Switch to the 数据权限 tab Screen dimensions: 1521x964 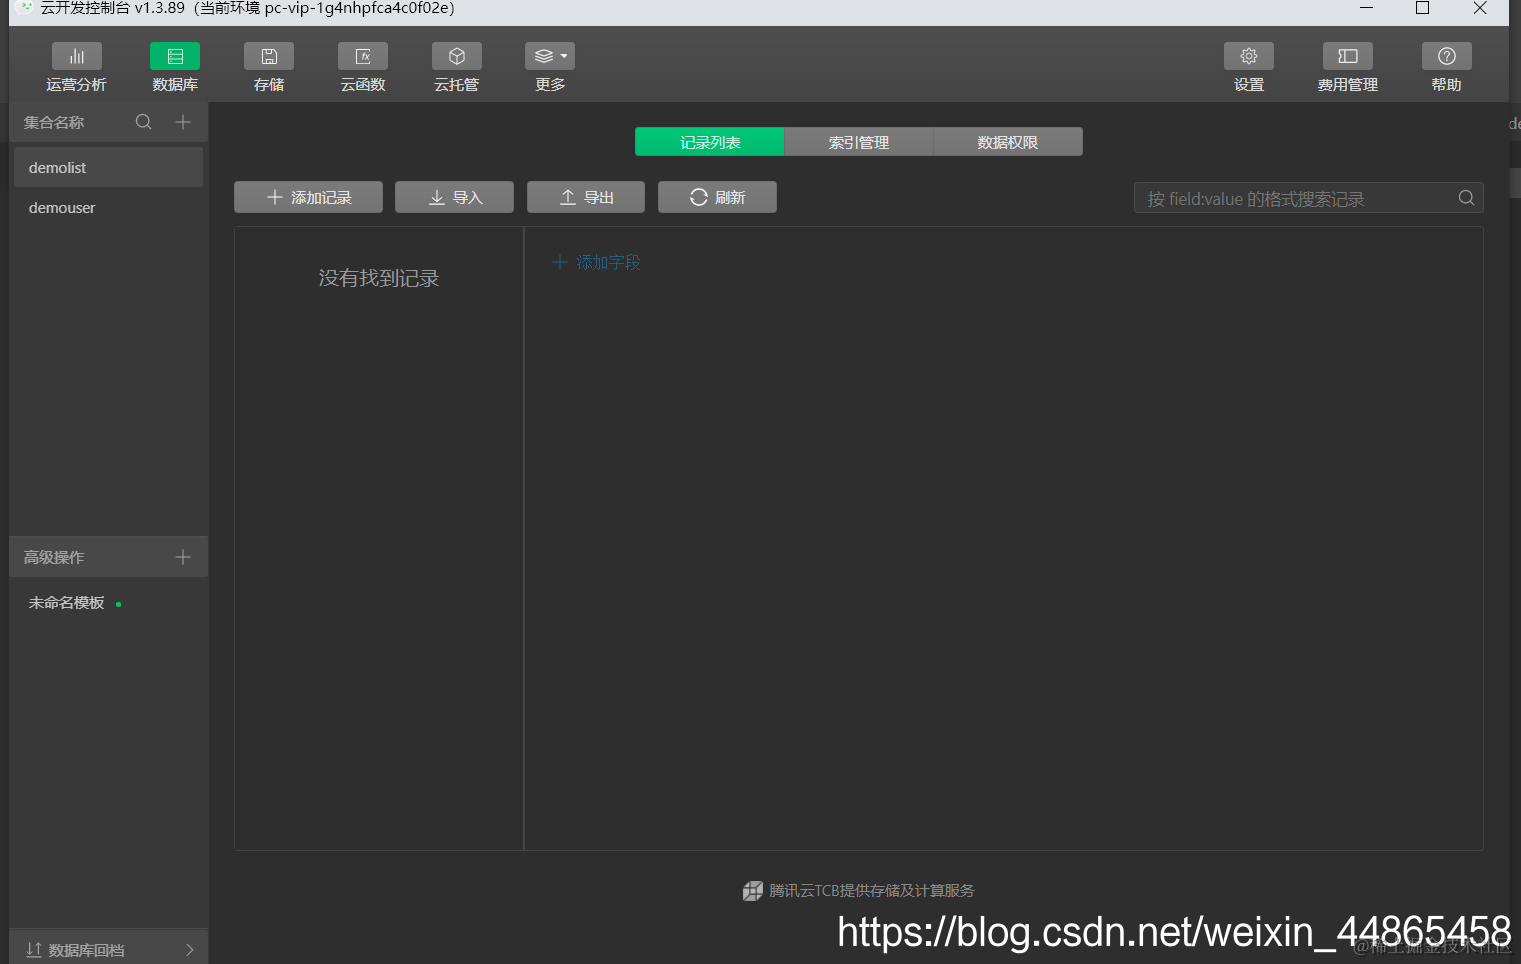(x=1008, y=142)
